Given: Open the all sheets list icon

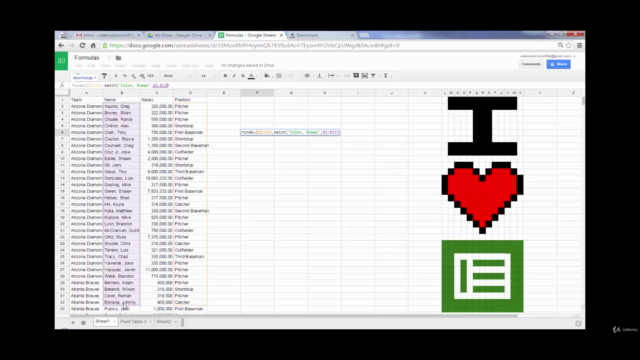Looking at the screenshot, I should tap(83, 322).
